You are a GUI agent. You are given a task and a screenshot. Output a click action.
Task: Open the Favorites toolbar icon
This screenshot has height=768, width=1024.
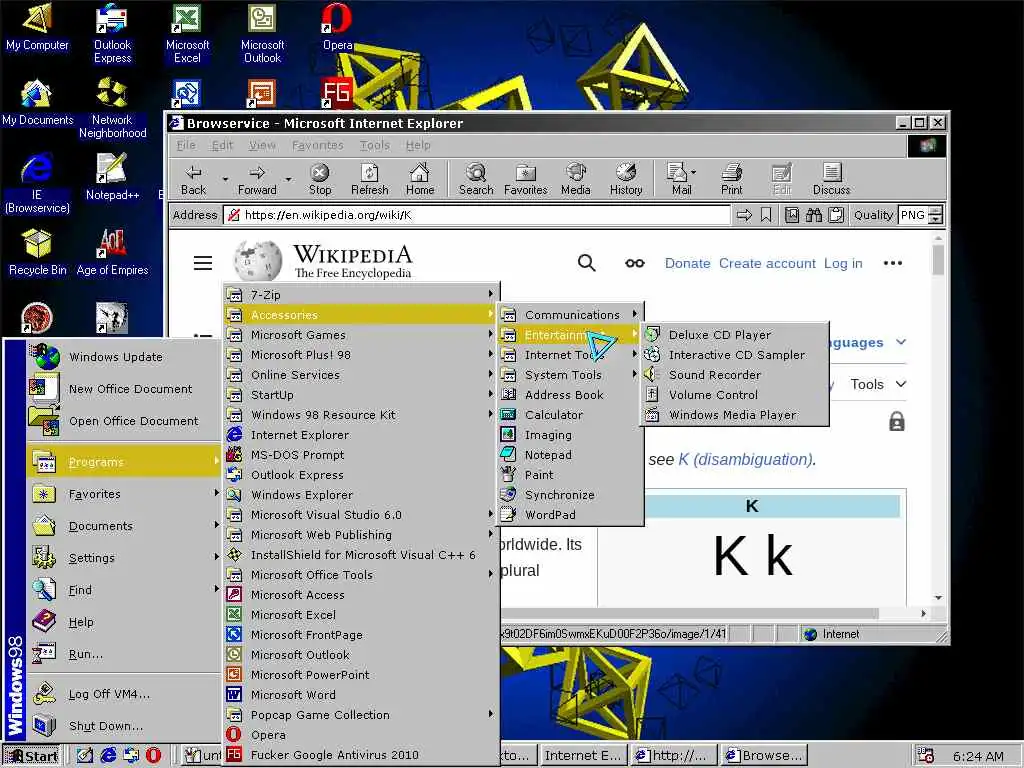tap(526, 180)
